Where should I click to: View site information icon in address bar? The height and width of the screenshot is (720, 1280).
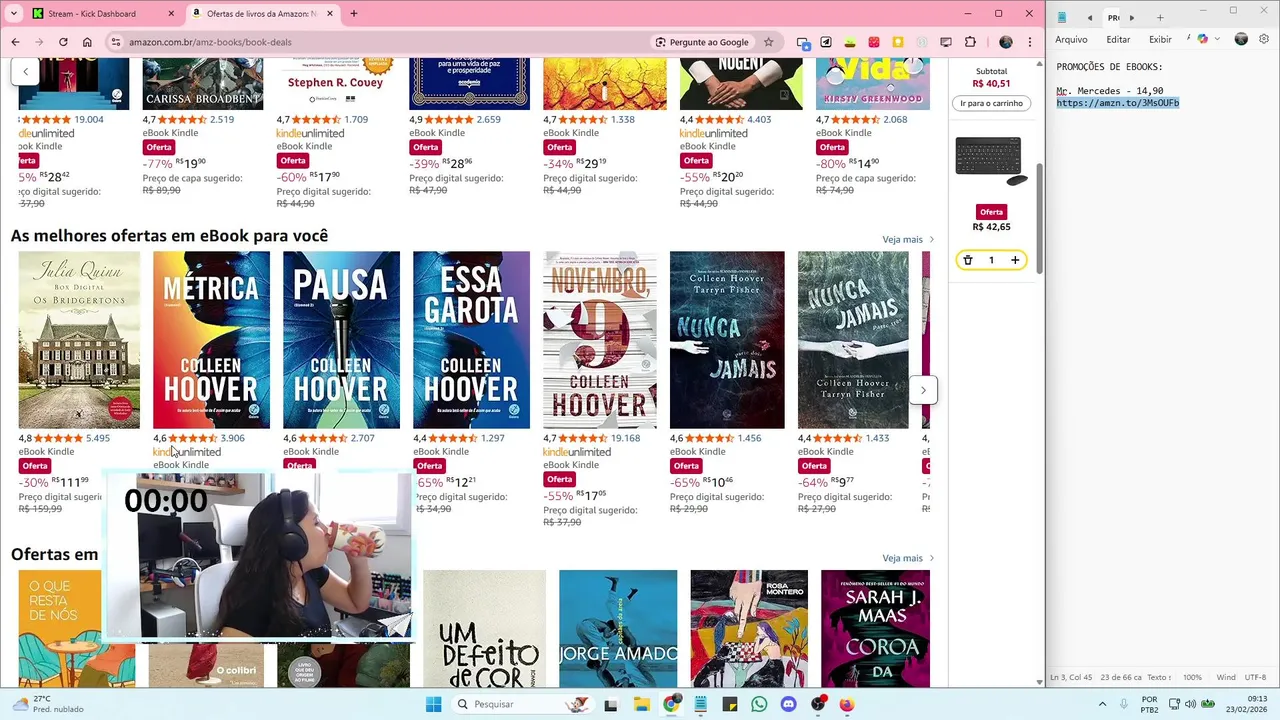116,42
